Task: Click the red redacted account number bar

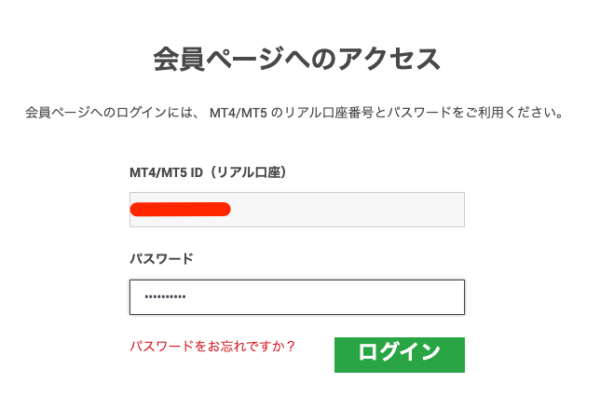Action: (x=181, y=209)
